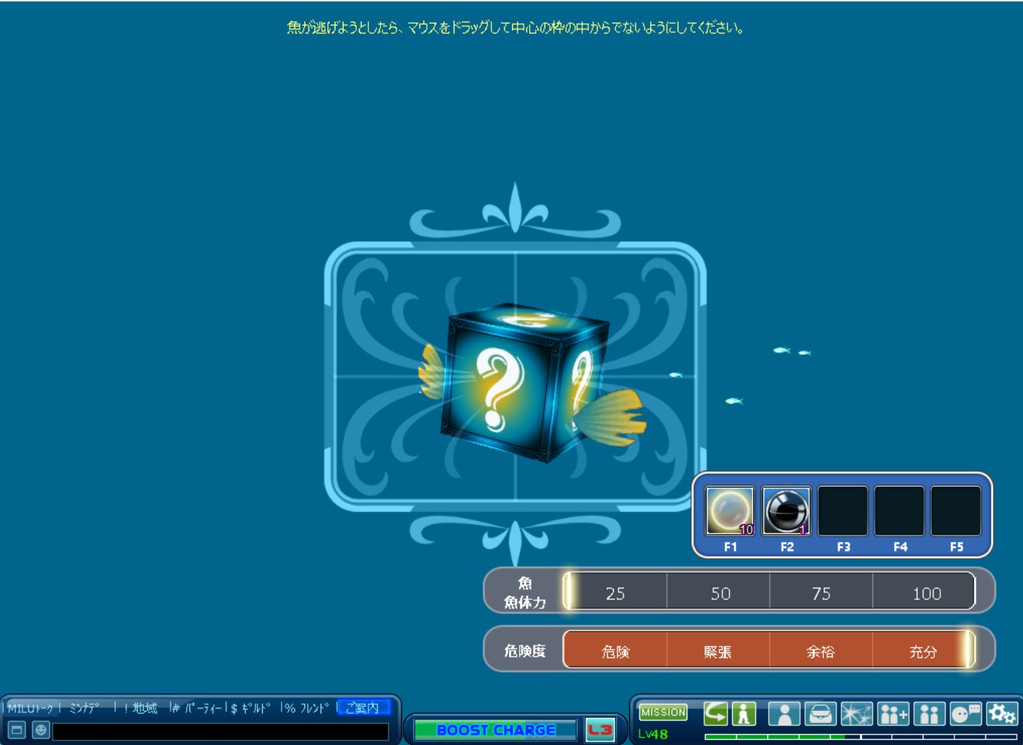Switch to the ご案内 chat tab
Viewport: 1023px width, 745px height.
[x=362, y=708]
